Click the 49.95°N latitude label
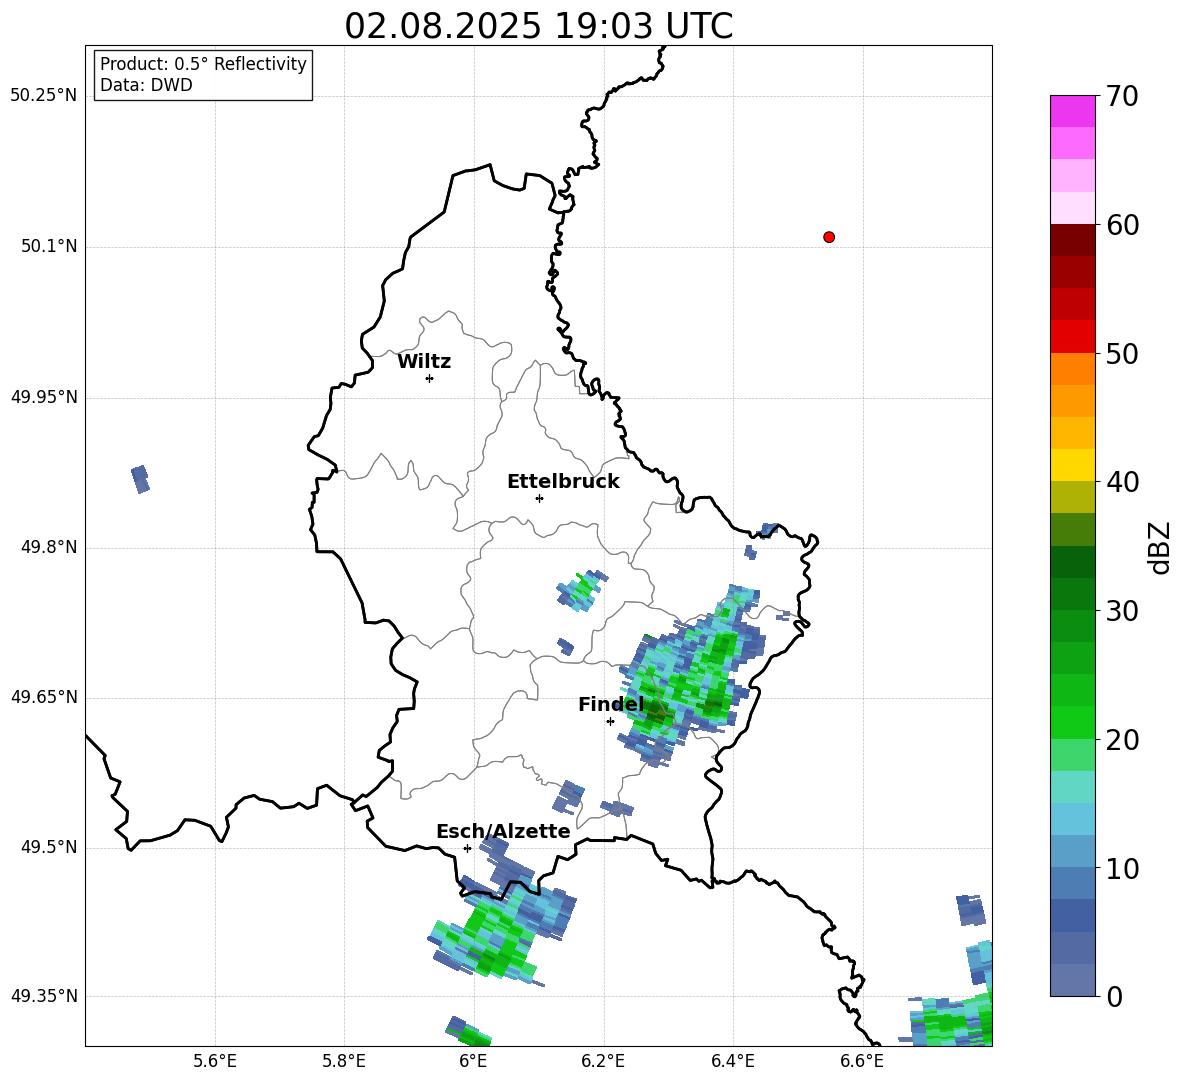This screenshot has width=1184, height=1081. (44, 397)
